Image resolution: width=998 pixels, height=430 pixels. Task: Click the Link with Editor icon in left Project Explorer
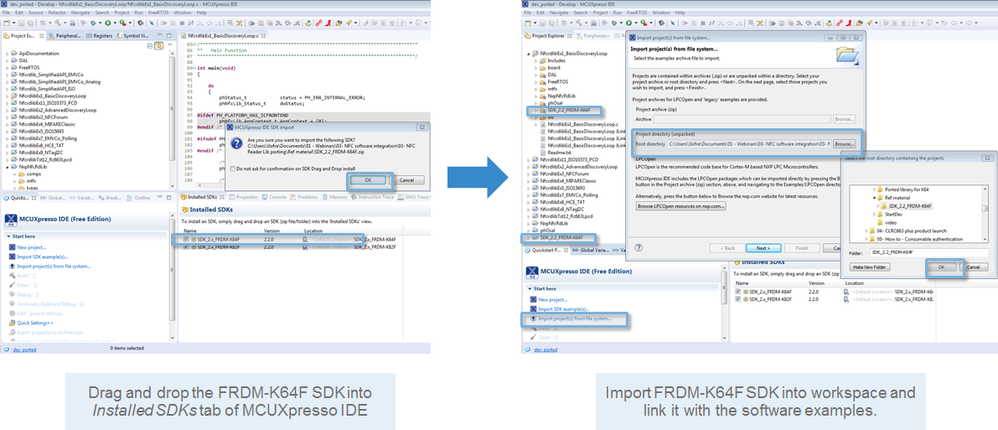point(158,46)
